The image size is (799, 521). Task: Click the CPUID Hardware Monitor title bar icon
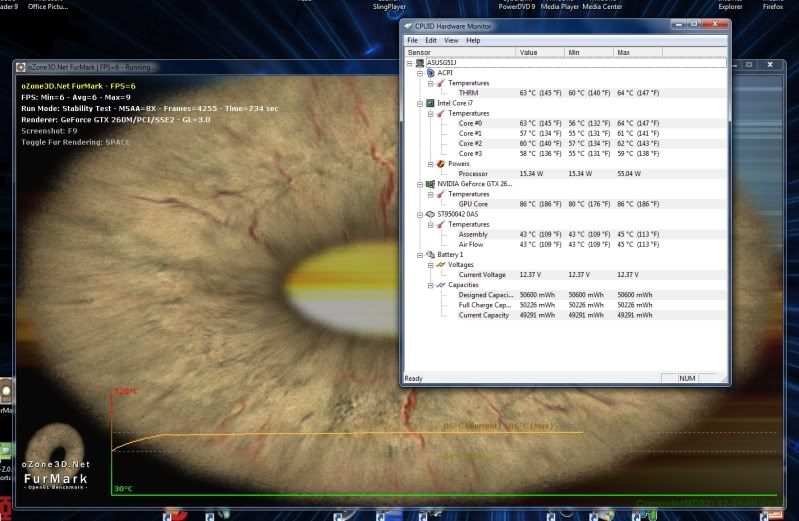coord(408,25)
